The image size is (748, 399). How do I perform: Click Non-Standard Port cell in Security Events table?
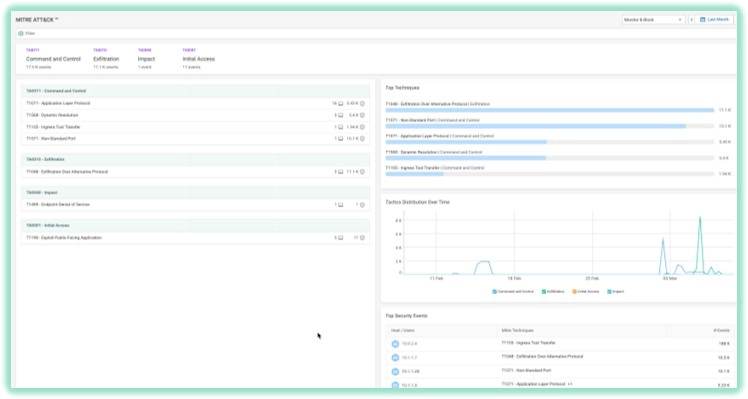[x=526, y=370]
